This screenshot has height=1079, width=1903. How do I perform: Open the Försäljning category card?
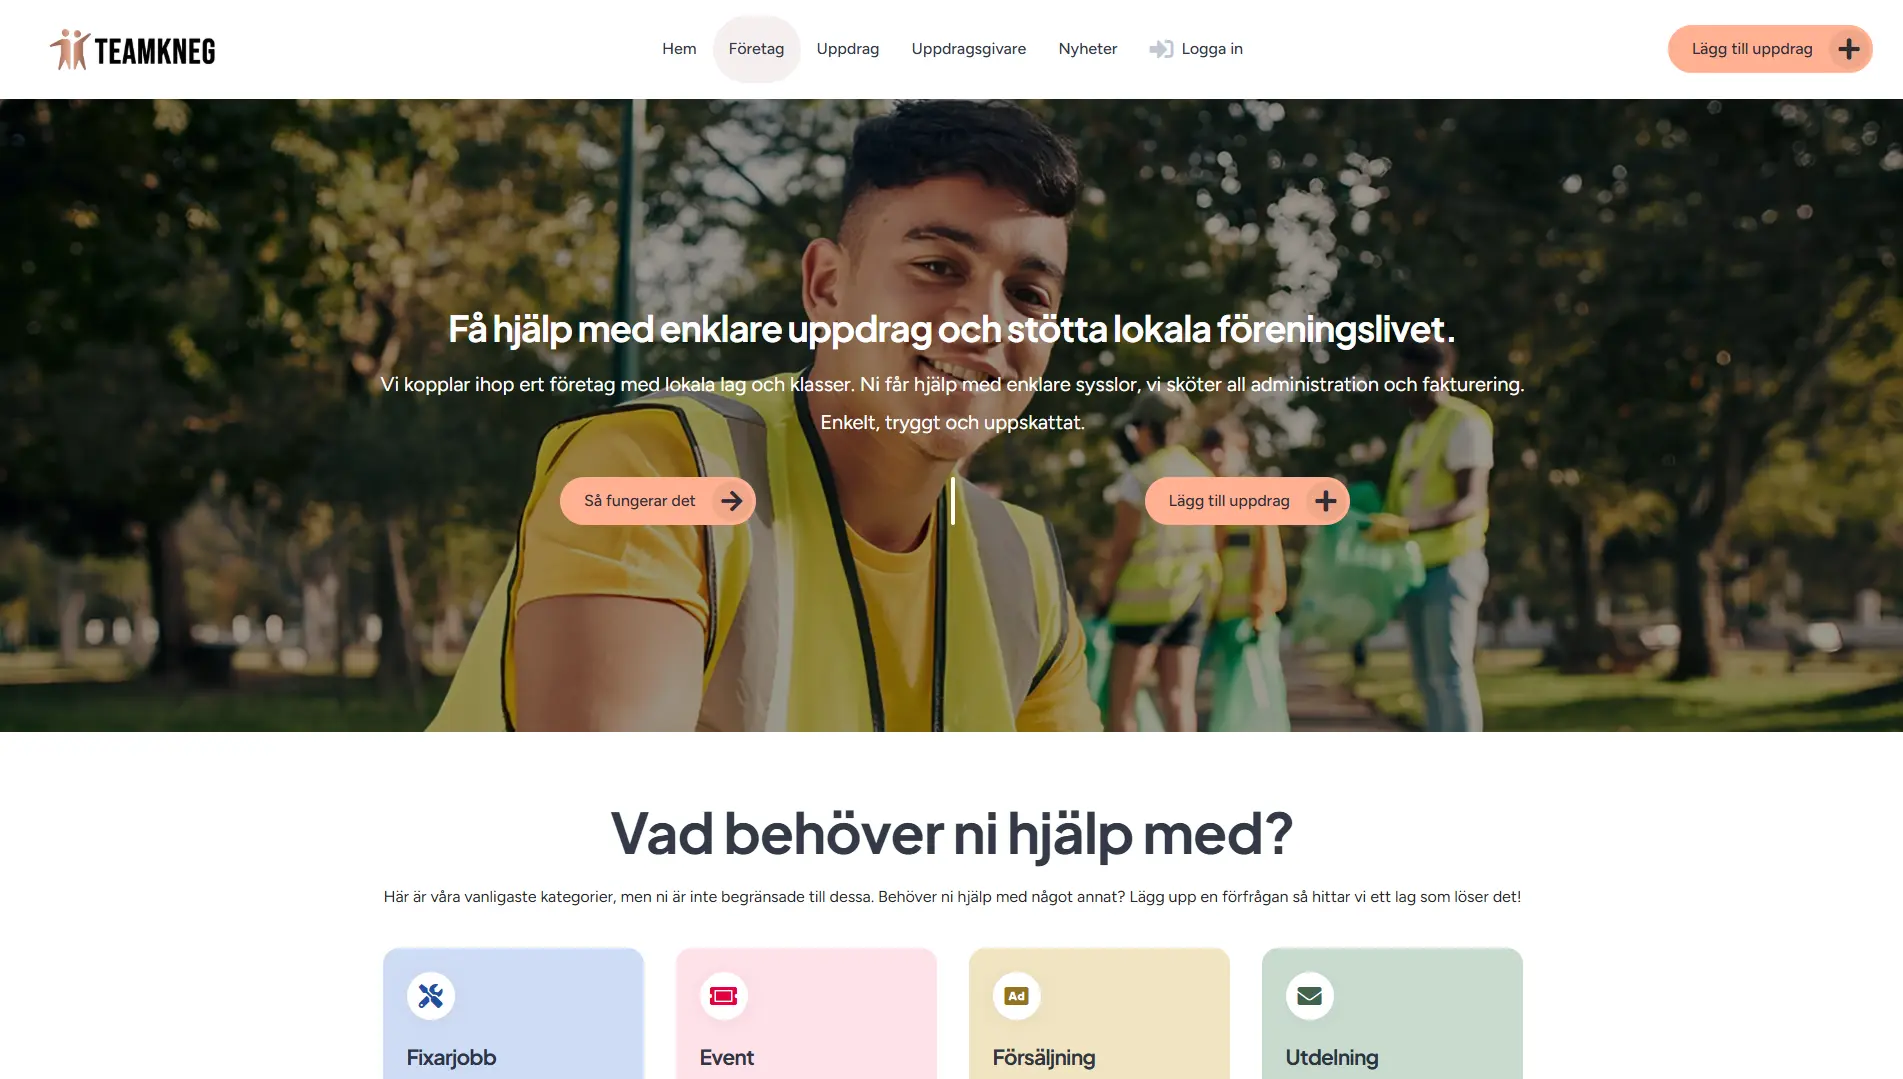[x=1099, y=1014]
